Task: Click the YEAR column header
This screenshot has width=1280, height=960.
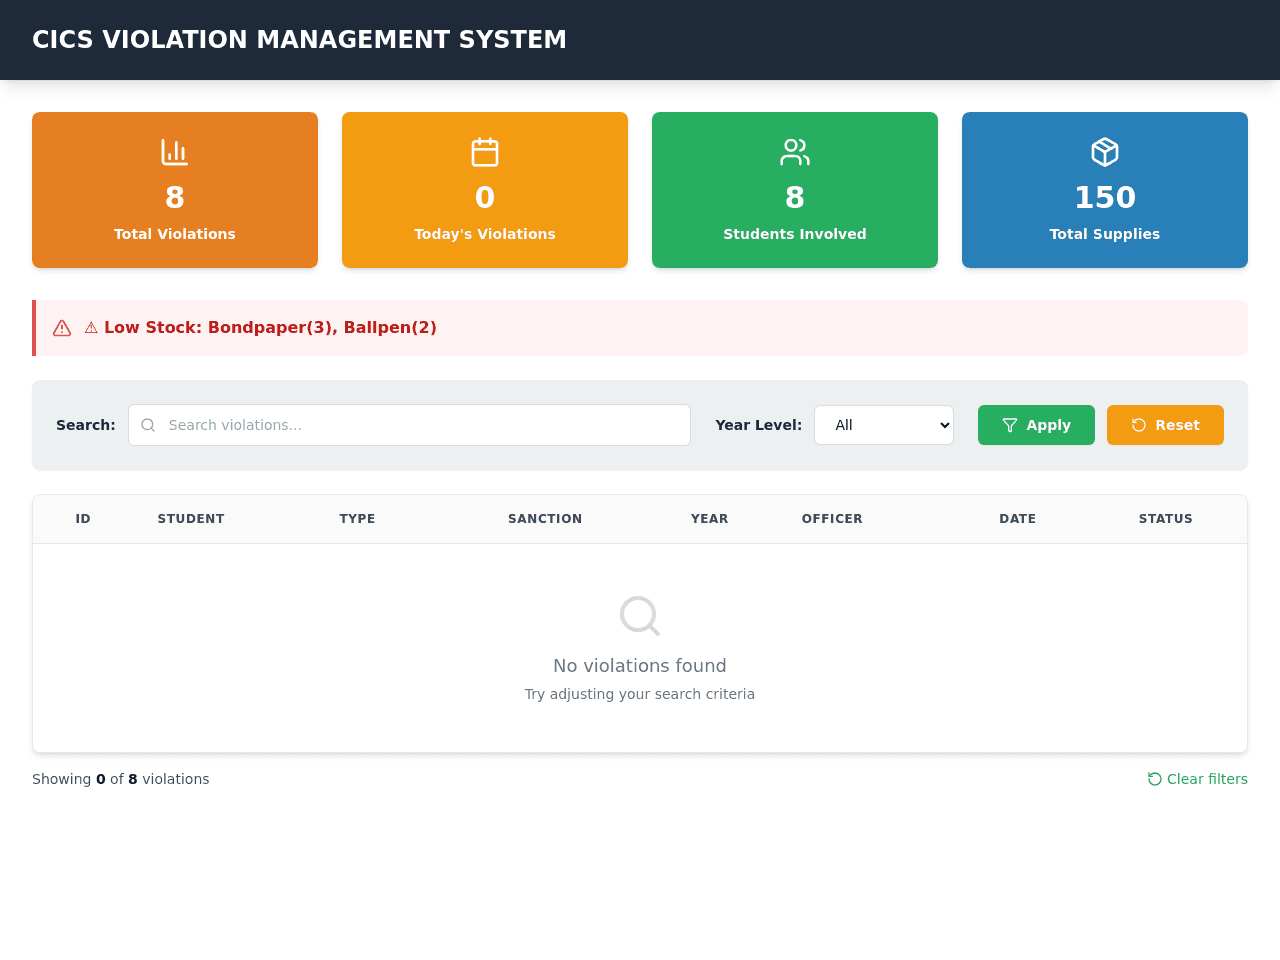Action: tap(710, 519)
